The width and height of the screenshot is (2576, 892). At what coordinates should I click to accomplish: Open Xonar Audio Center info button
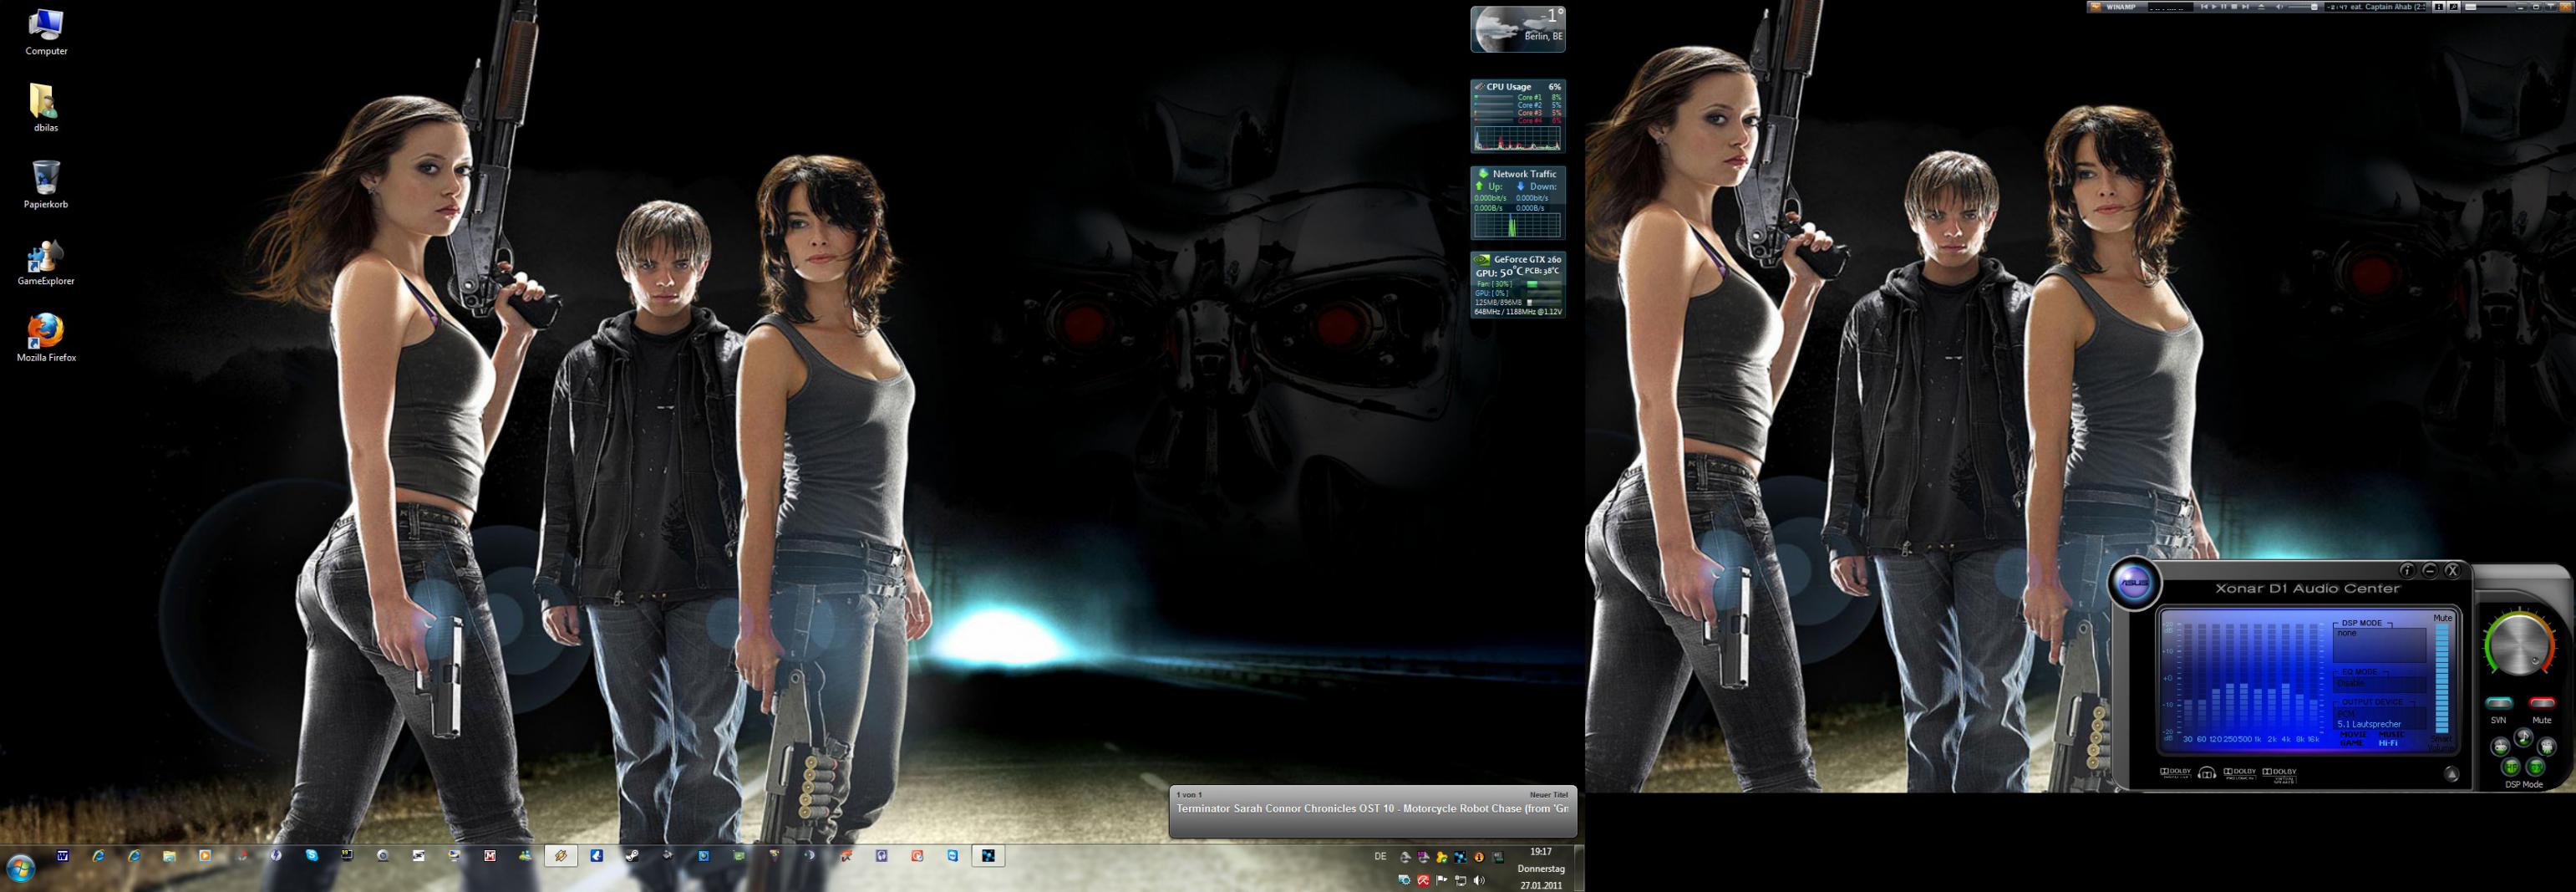[2407, 571]
